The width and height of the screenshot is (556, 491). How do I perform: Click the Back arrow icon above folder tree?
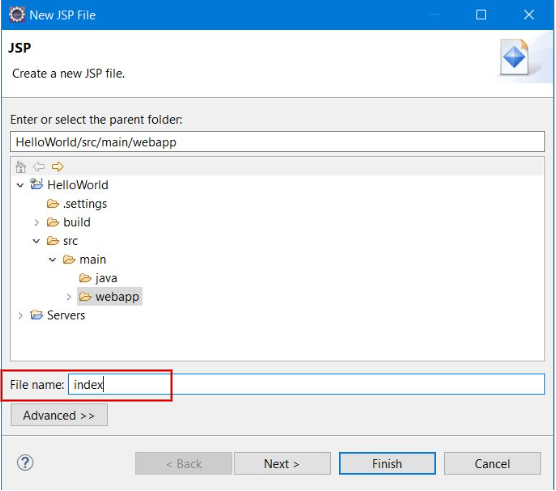pos(39,166)
